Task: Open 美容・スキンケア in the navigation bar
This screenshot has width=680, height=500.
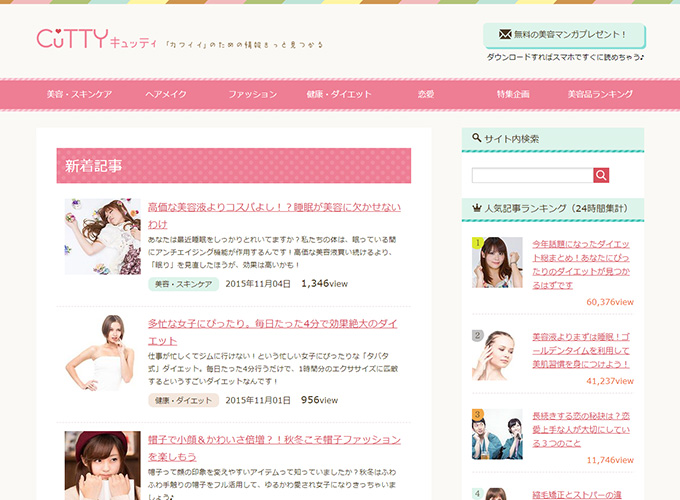Action: coord(79,94)
